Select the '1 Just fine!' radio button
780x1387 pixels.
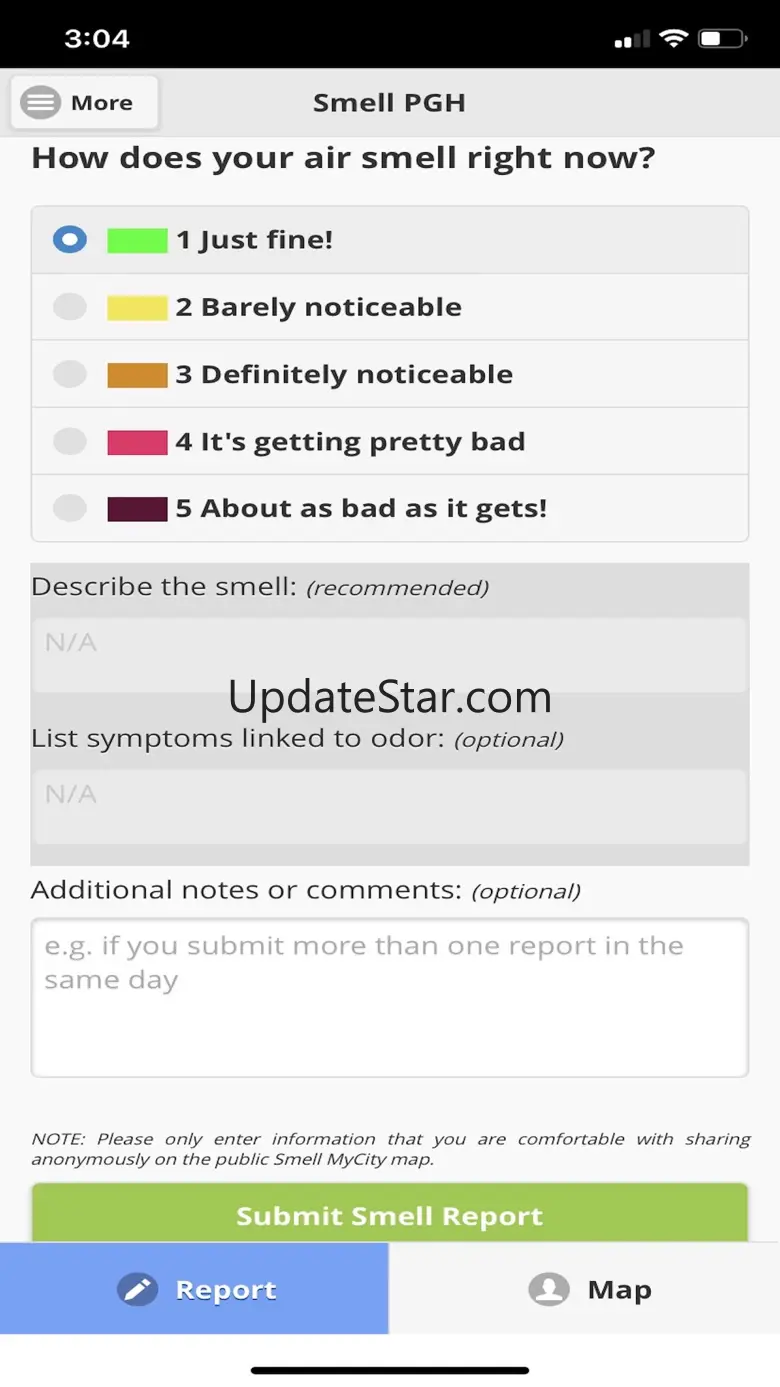pyautogui.click(x=70, y=240)
